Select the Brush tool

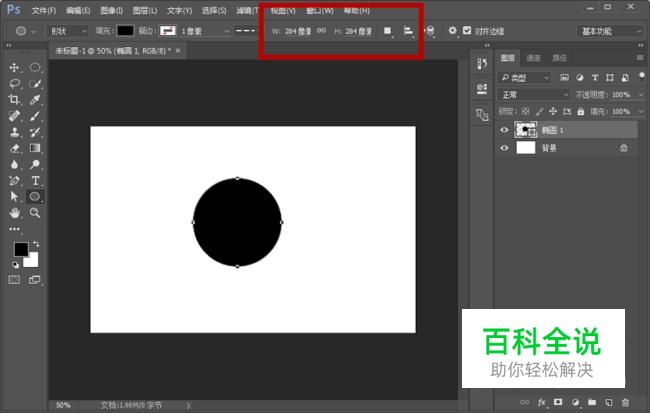[x=35, y=116]
